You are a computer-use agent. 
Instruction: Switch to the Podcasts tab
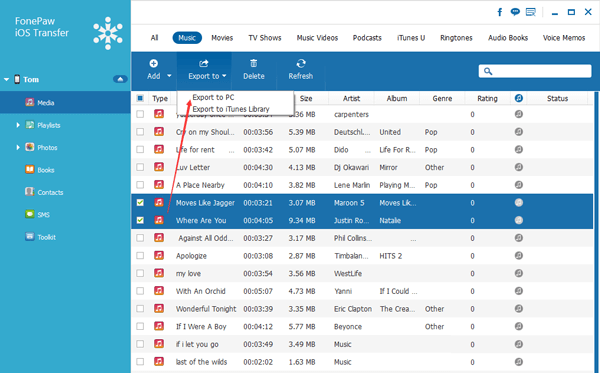367,37
